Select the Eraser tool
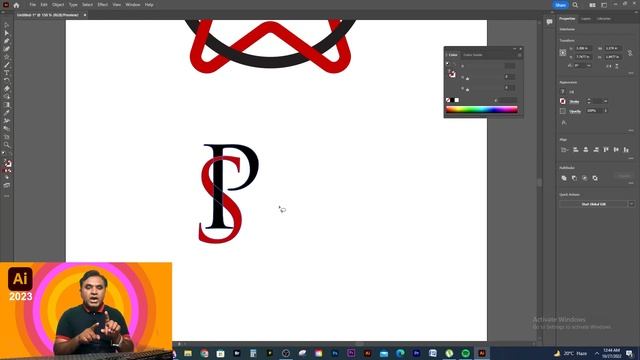Image resolution: width=640 pixels, height=360 pixels. tap(7, 89)
